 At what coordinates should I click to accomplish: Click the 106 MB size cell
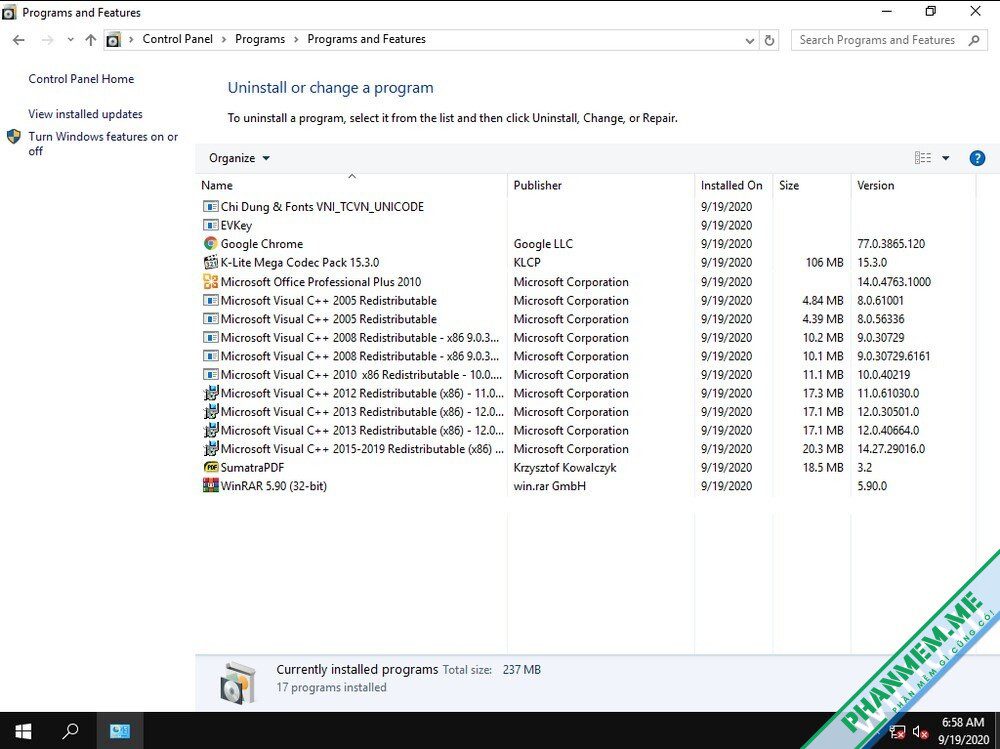click(824, 262)
